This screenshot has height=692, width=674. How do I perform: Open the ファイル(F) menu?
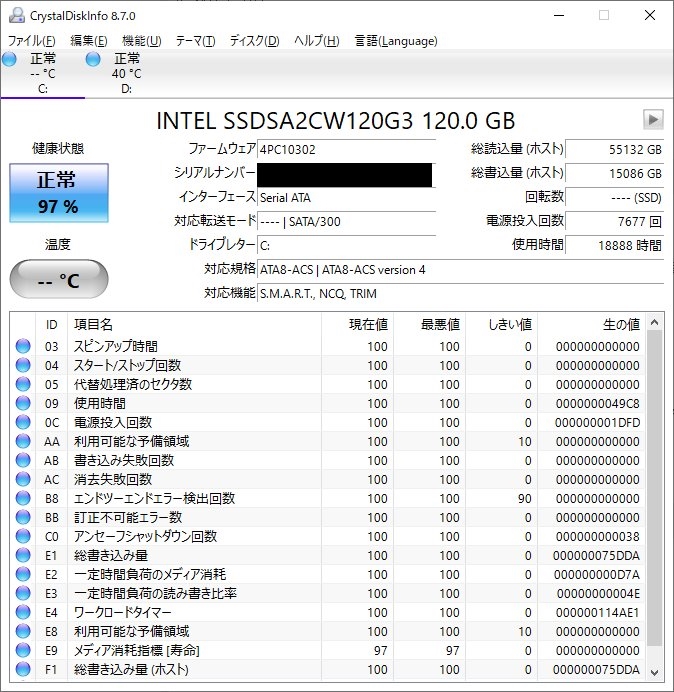pyautogui.click(x=32, y=41)
